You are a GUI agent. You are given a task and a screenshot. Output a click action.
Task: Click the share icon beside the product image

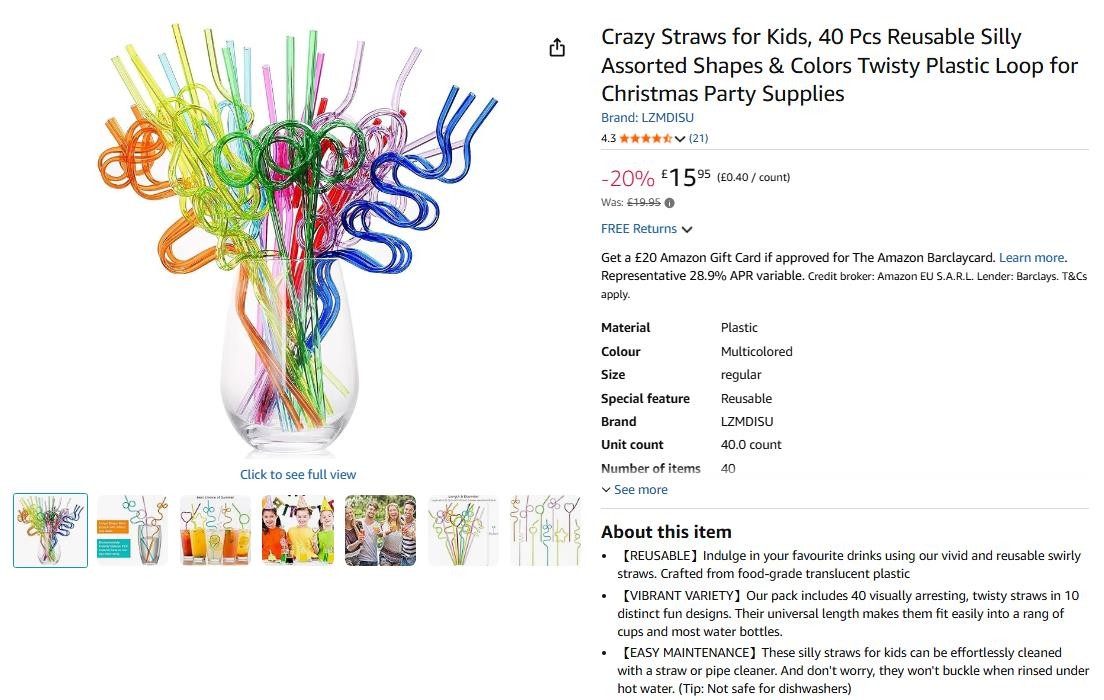[x=557, y=48]
